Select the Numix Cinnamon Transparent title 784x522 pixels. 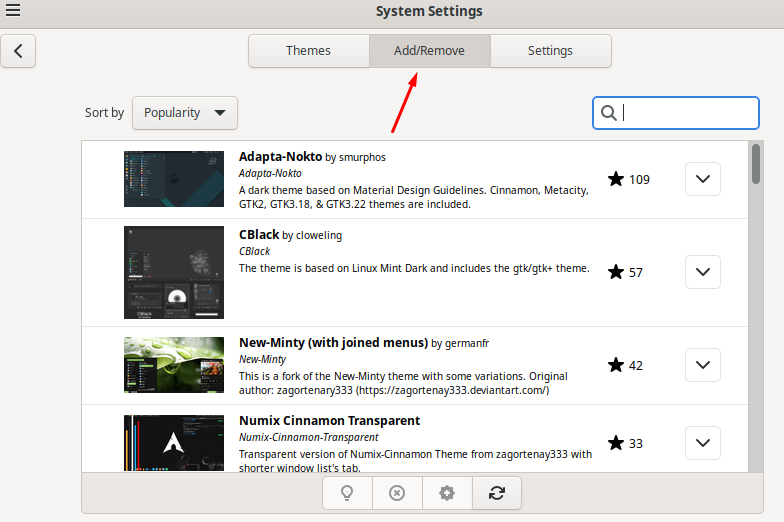[x=330, y=420]
